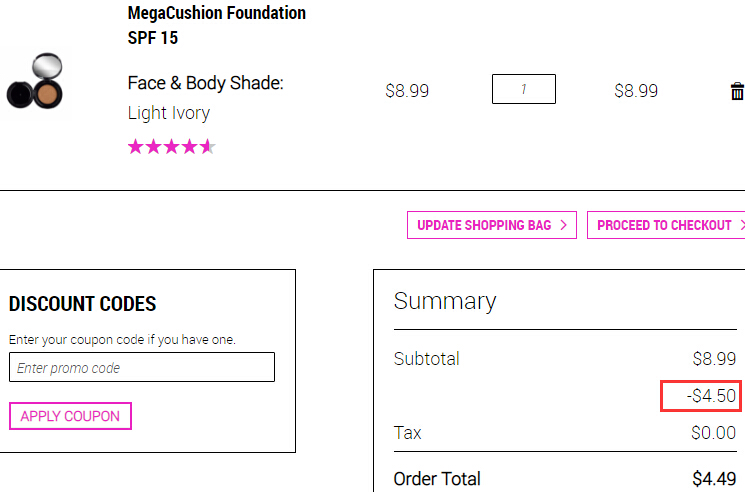The image size is (745, 492).
Task: Click the Apply Coupon button
Action: coord(70,416)
